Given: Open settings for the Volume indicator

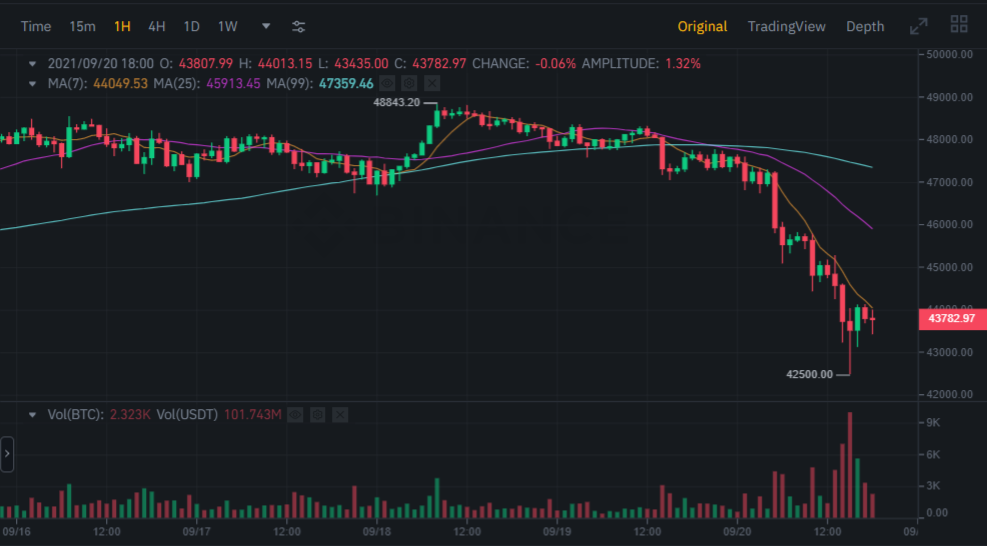Looking at the screenshot, I should (317, 413).
